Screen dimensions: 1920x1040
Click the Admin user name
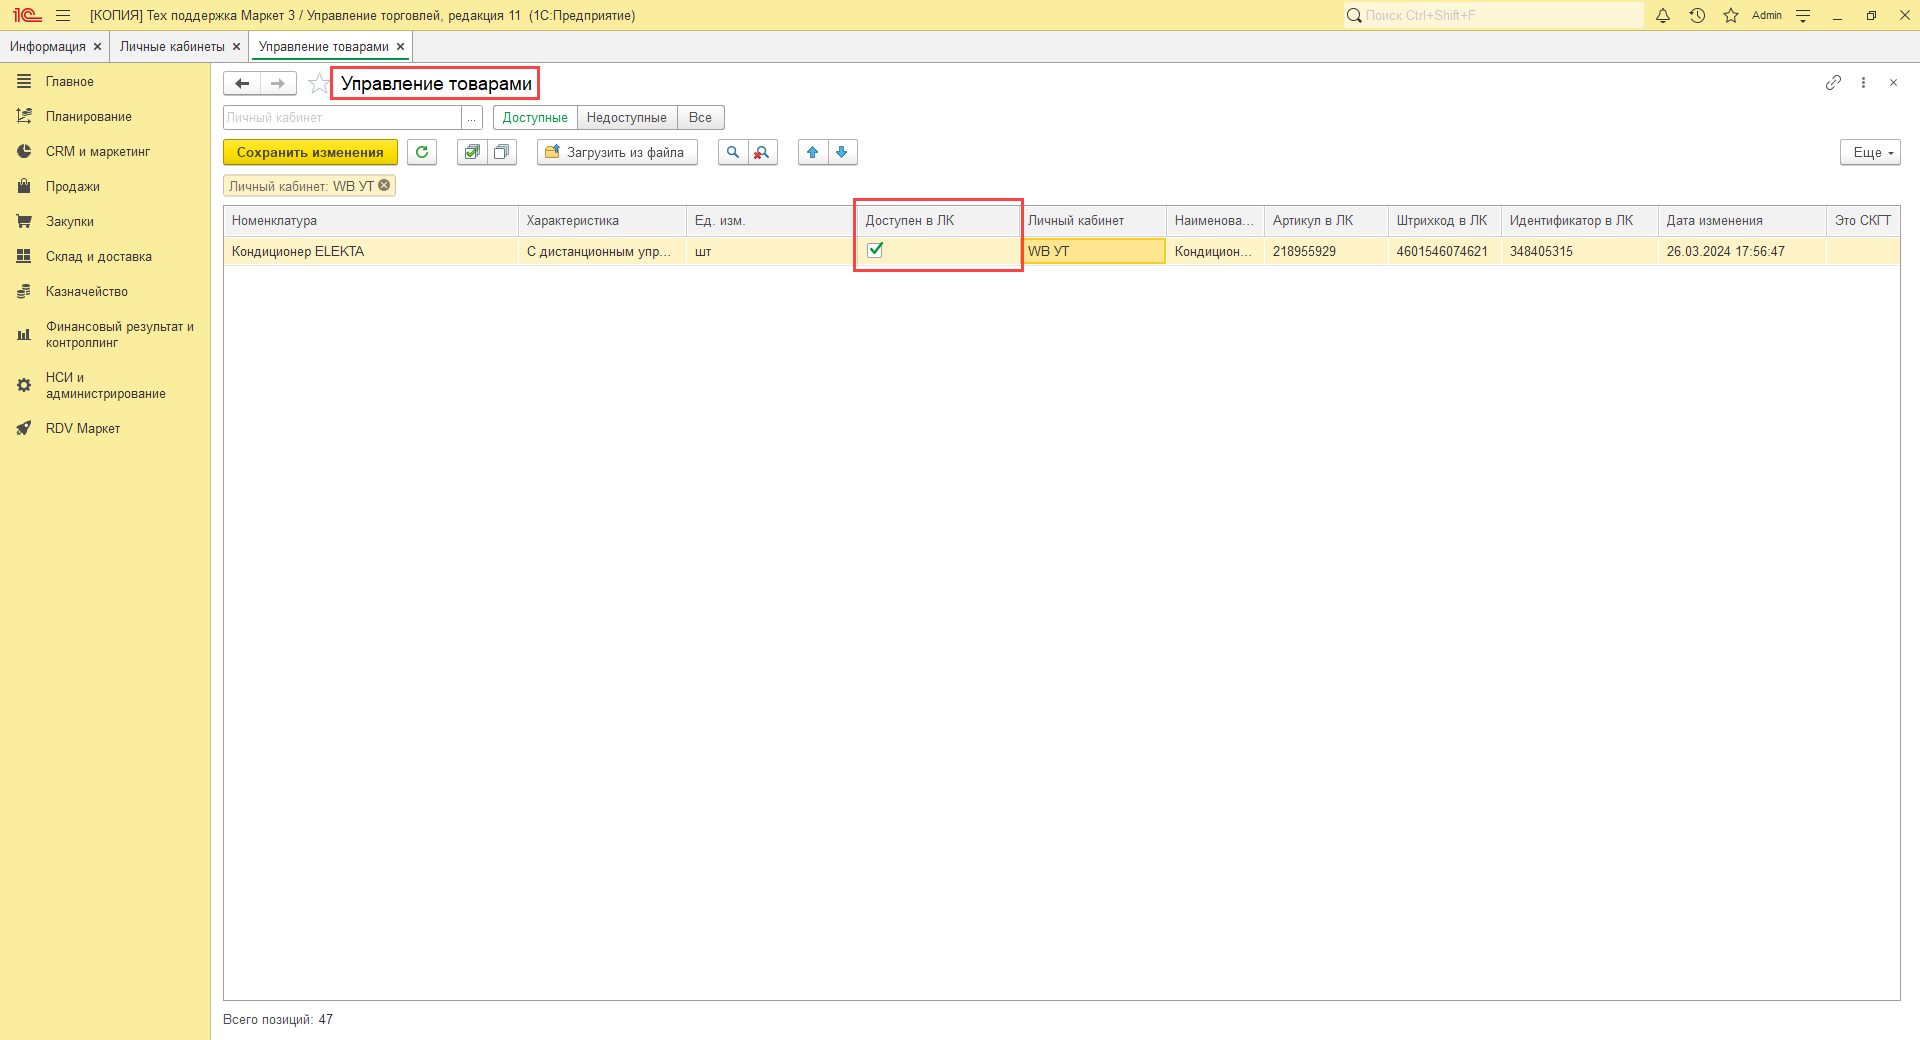pos(1767,15)
